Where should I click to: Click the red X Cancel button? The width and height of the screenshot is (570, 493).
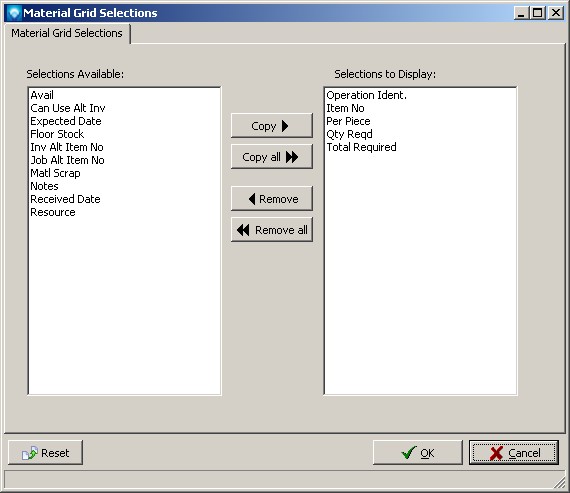click(514, 453)
